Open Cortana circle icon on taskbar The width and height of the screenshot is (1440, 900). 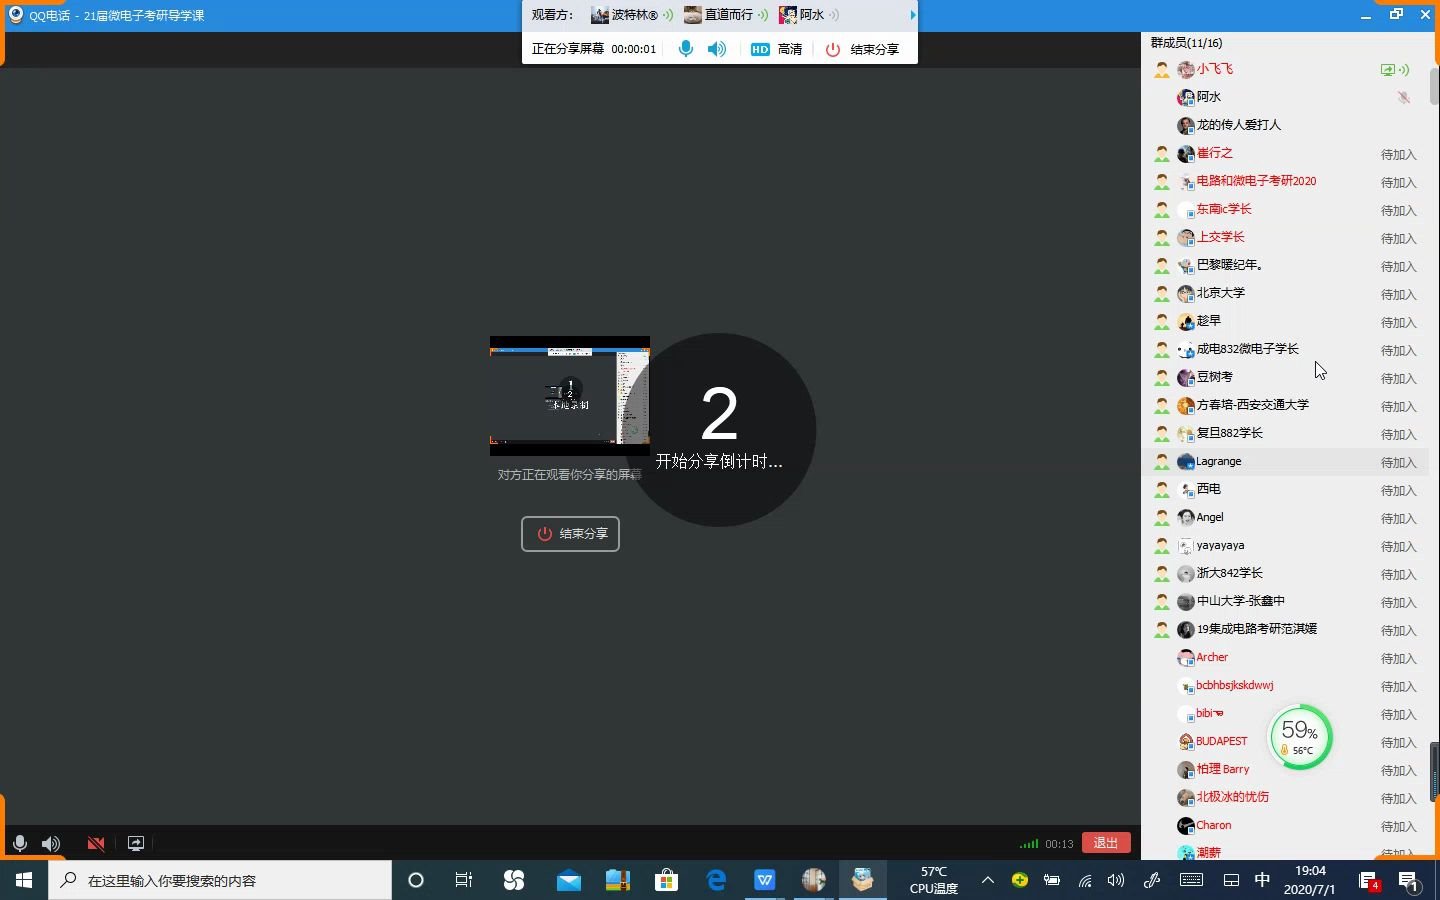pos(416,880)
